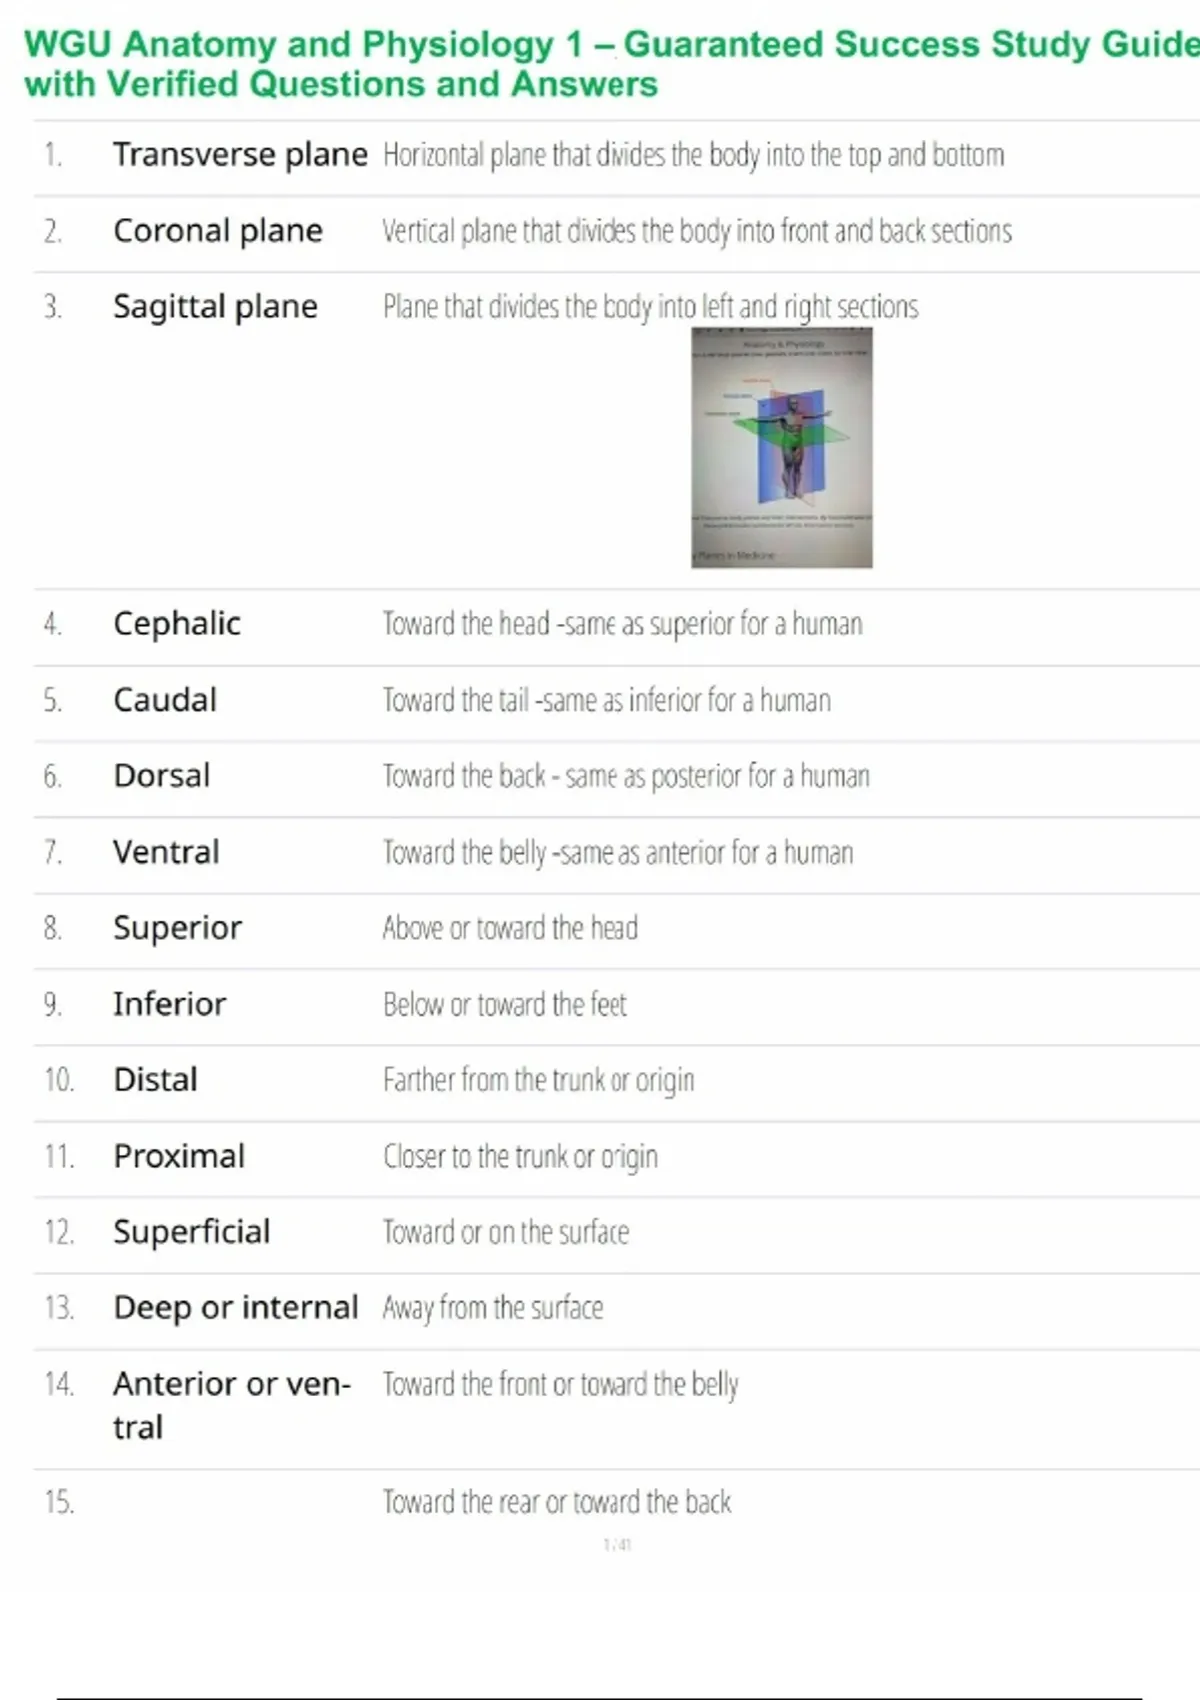
Task: Select the 'Deep or internal' term
Action: tap(236, 1308)
